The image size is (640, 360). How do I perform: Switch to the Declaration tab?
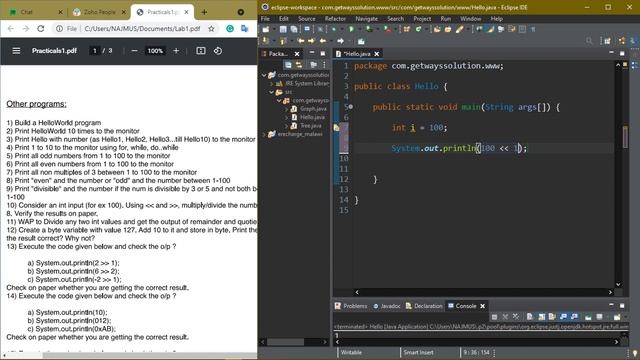424,306
